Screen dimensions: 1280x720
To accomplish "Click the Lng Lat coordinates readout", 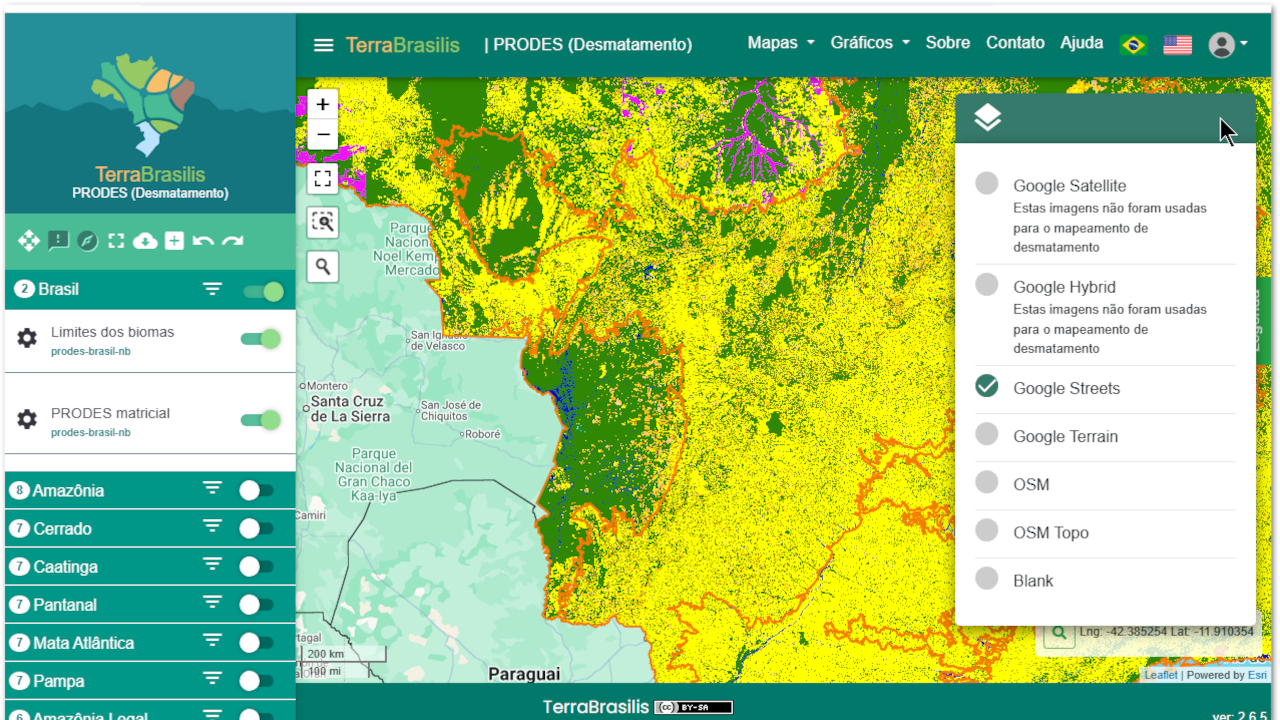I will tap(1167, 632).
